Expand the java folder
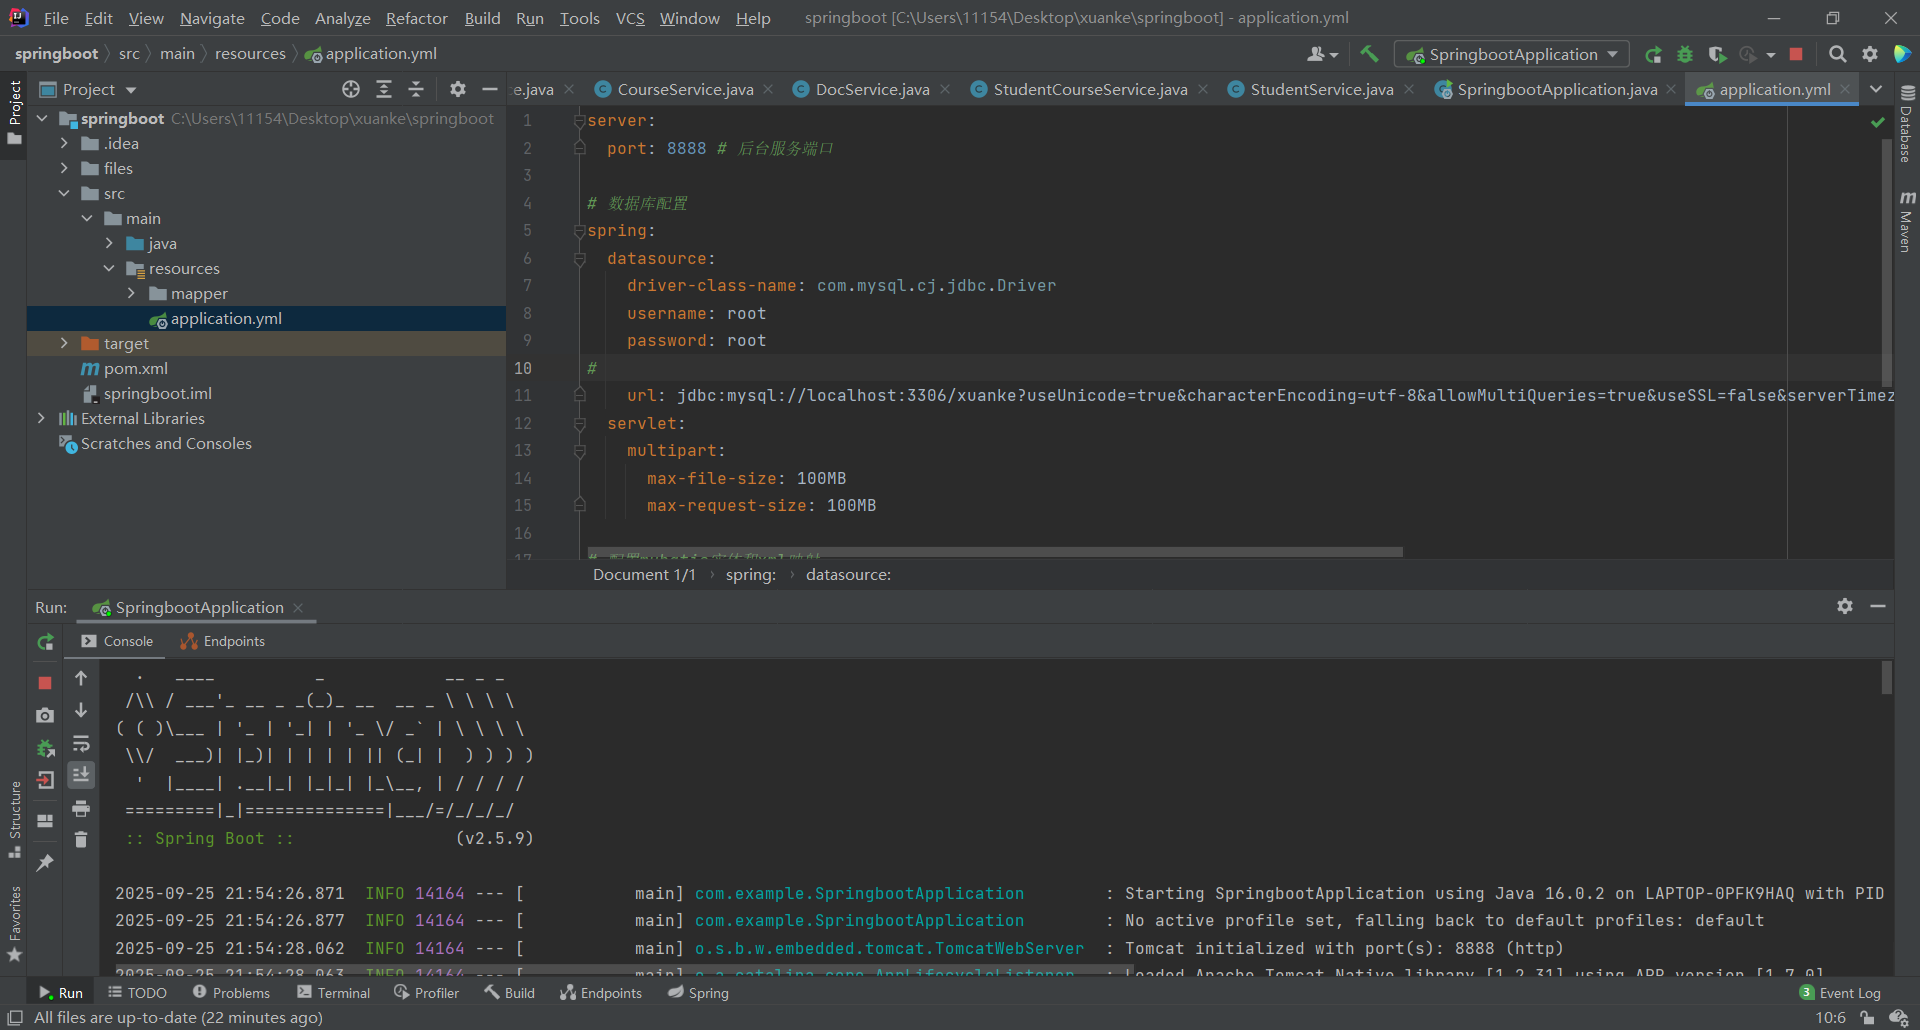Viewport: 1920px width, 1030px height. tap(109, 243)
